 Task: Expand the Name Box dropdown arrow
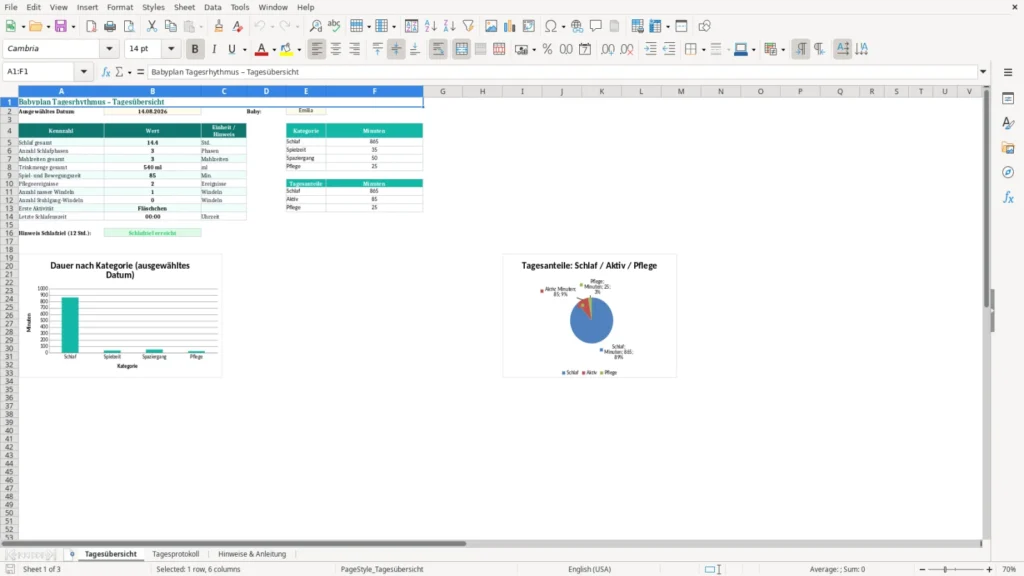pos(84,72)
